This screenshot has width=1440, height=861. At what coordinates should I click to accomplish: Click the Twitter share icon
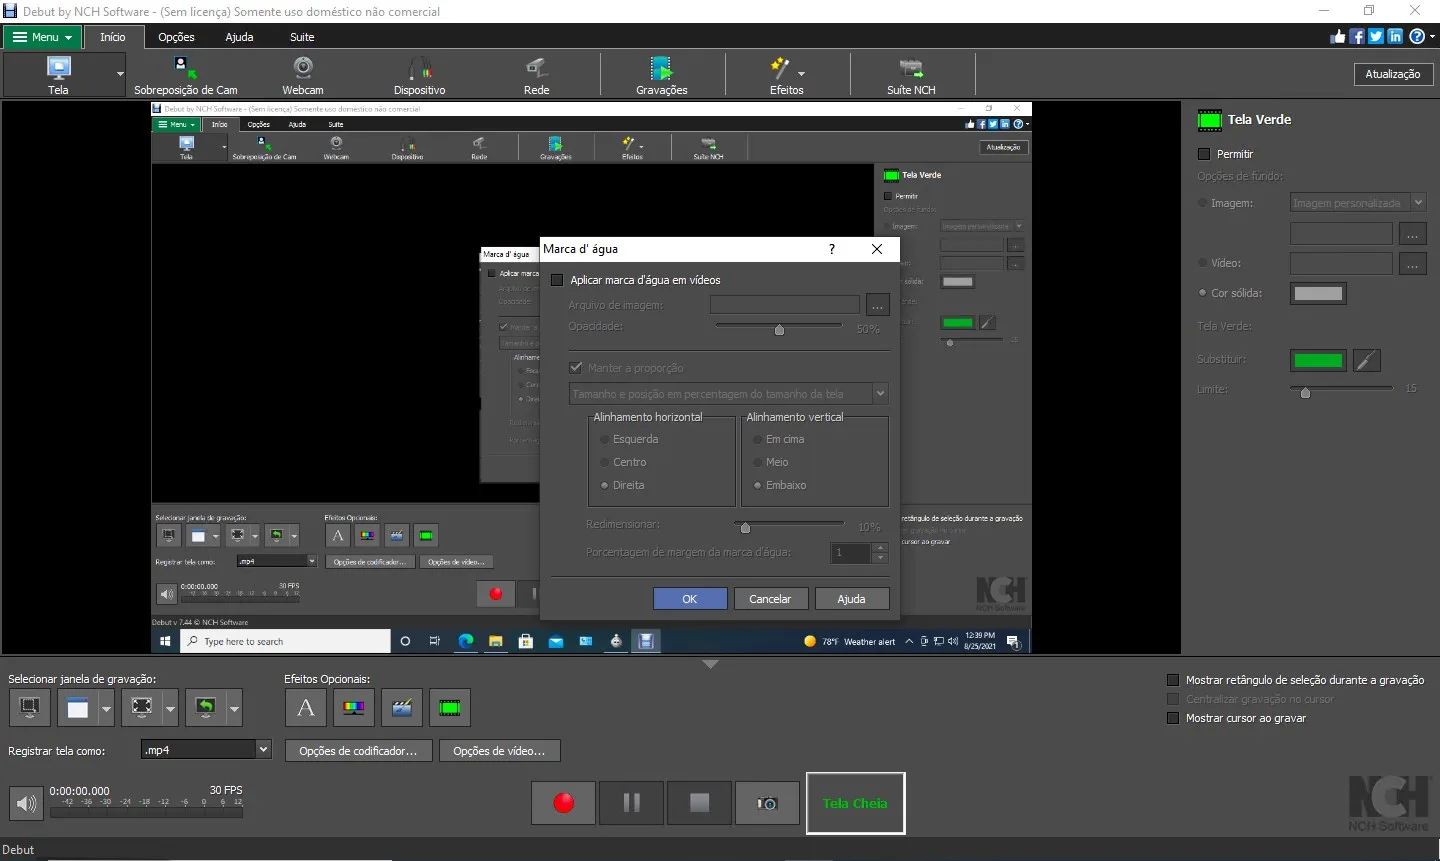[x=1376, y=36]
